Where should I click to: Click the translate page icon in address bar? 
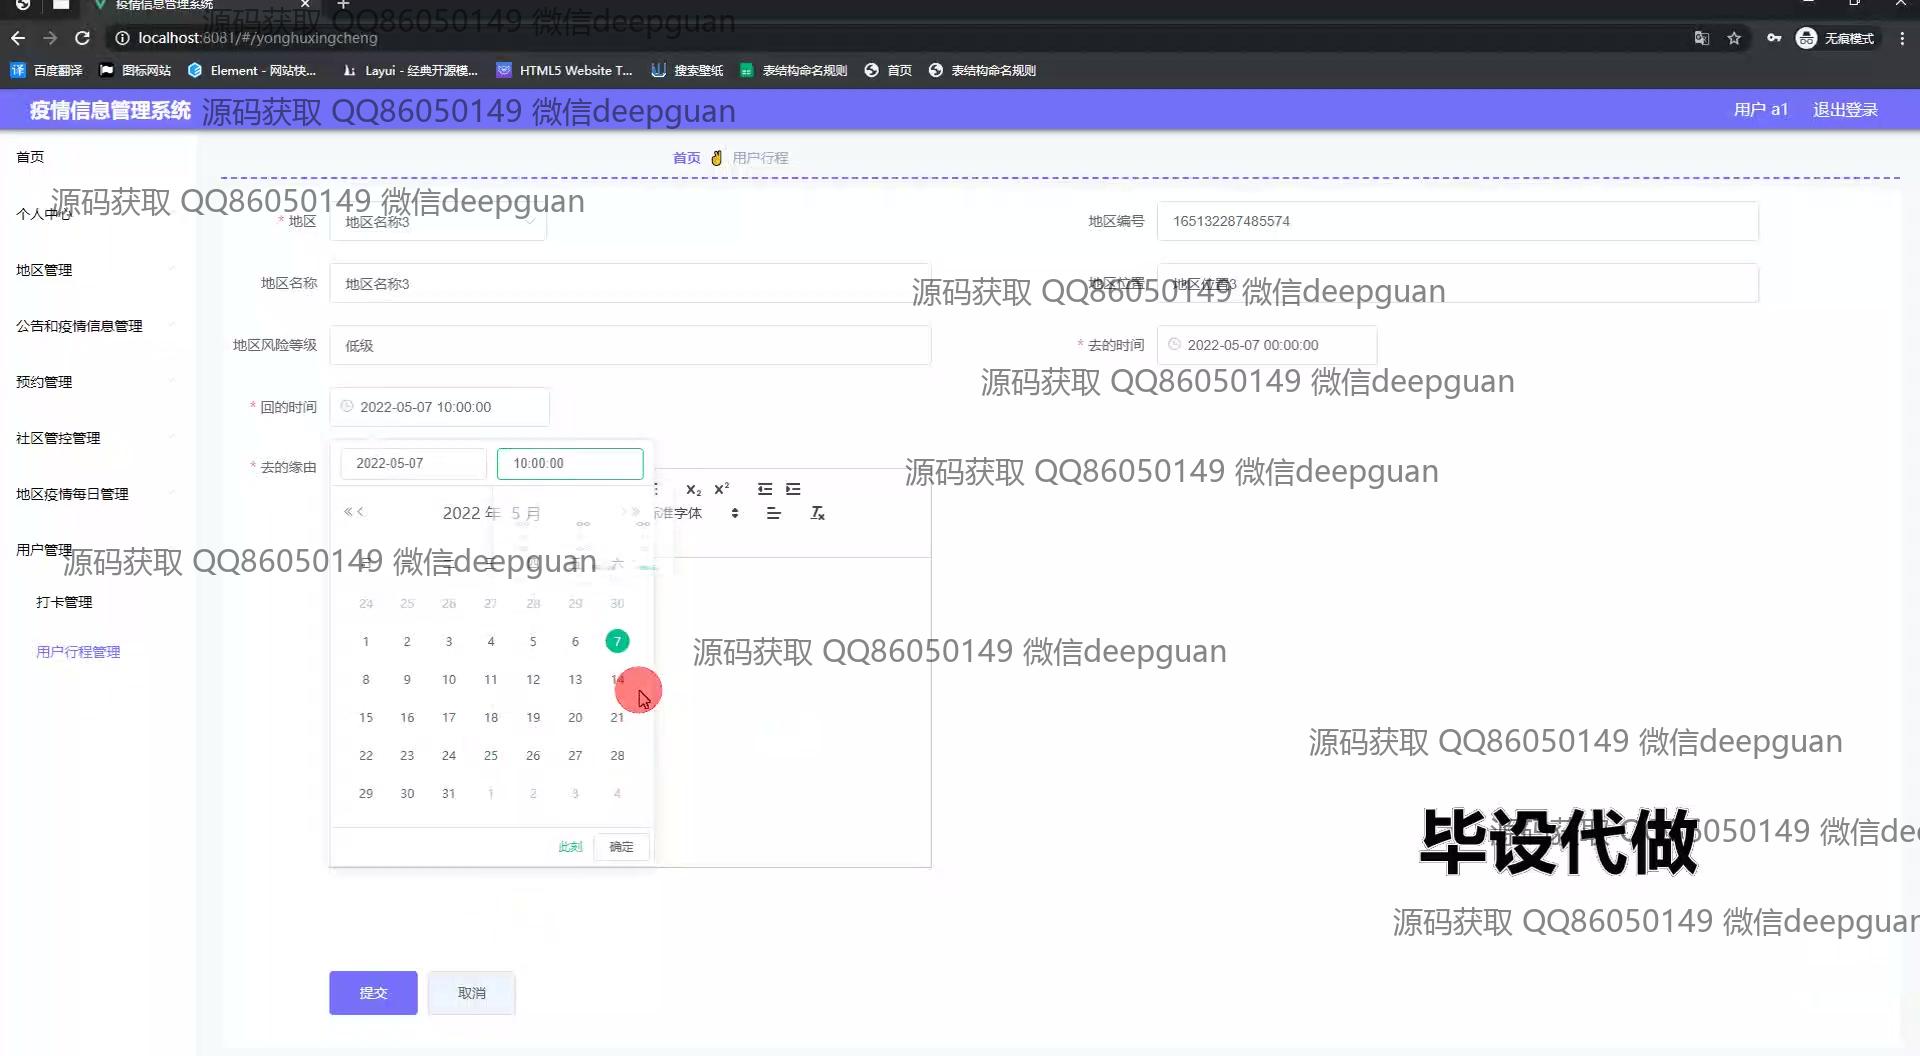1702,38
